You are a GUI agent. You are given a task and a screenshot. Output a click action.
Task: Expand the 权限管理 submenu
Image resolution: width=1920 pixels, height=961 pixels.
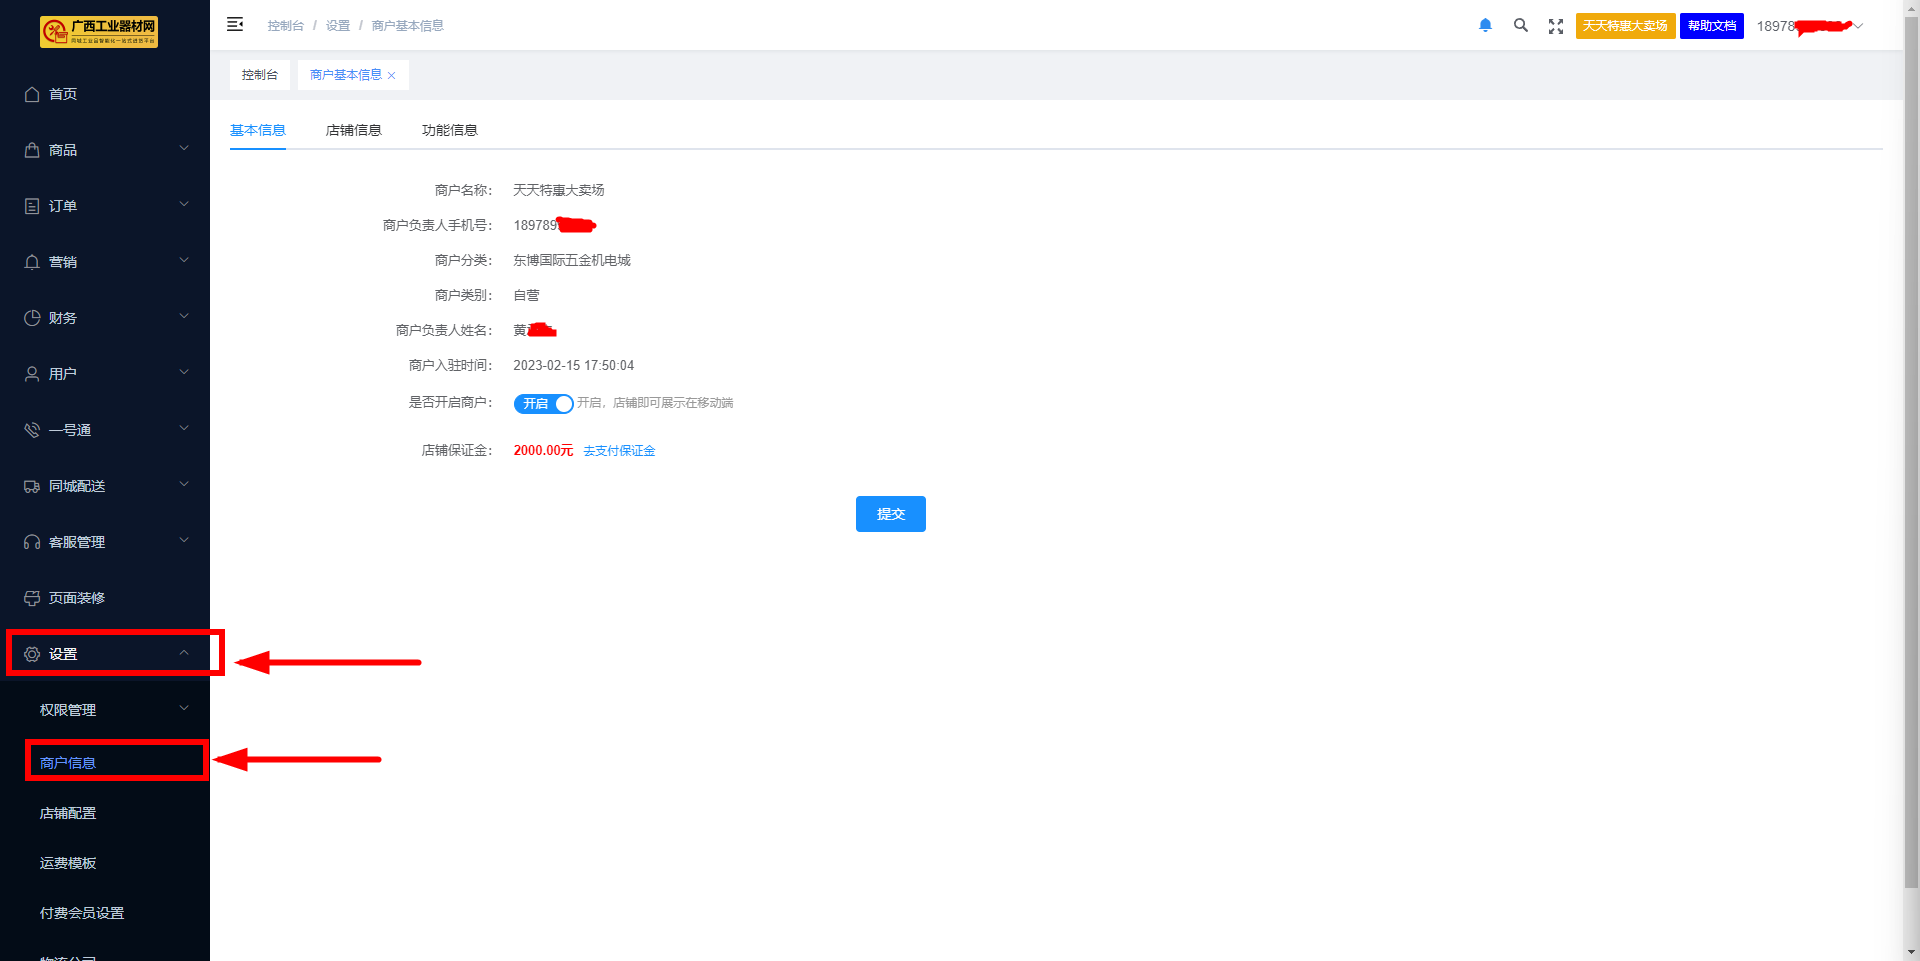[110, 710]
